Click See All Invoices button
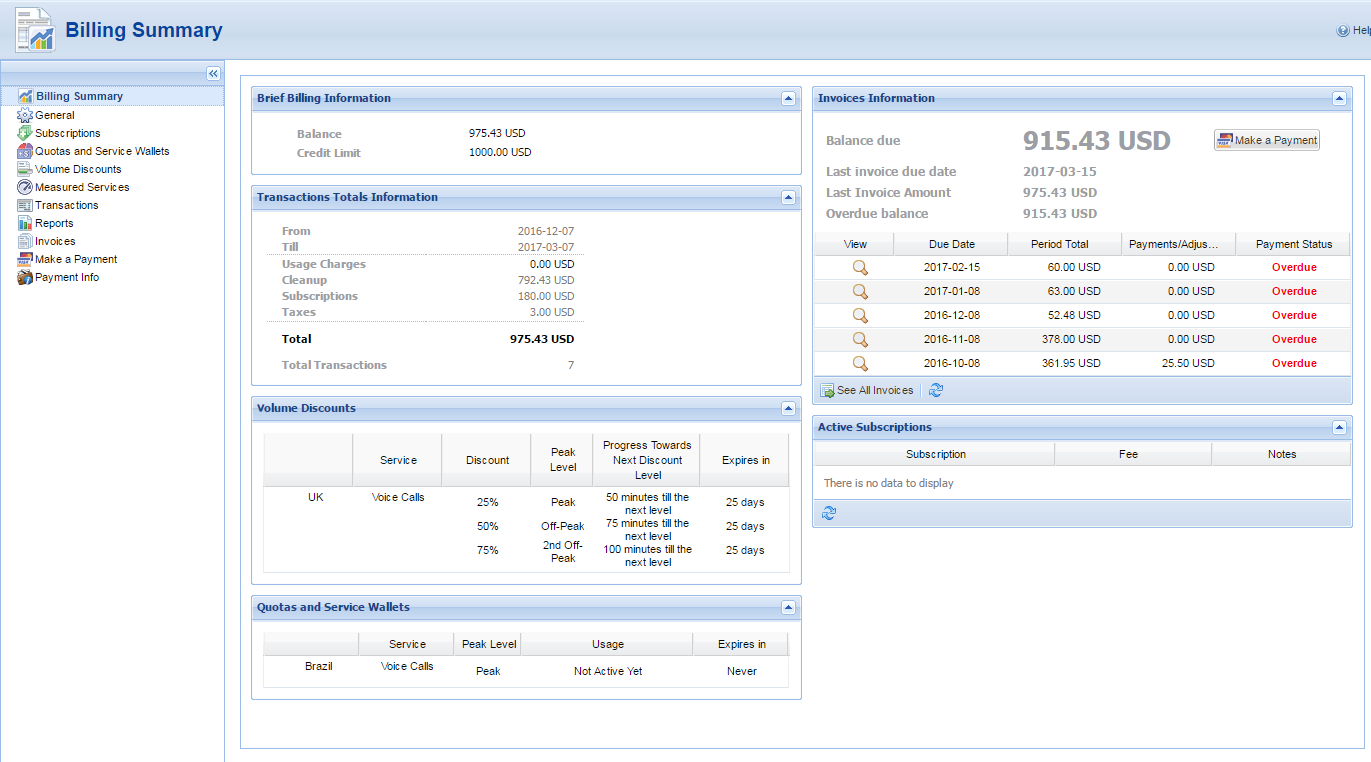The width and height of the screenshot is (1371, 762). [x=867, y=390]
